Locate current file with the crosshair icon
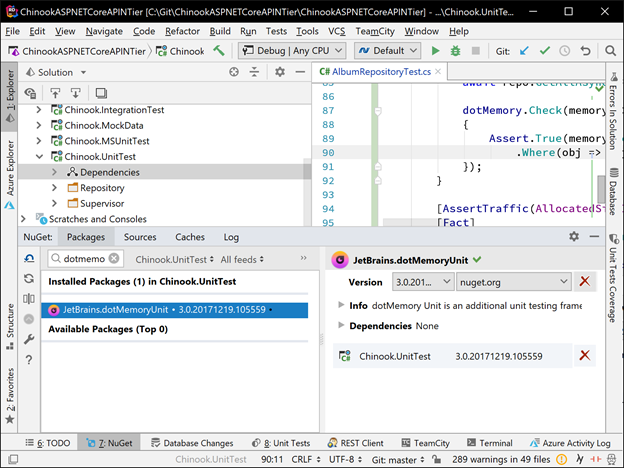The image size is (624, 468). [234, 72]
